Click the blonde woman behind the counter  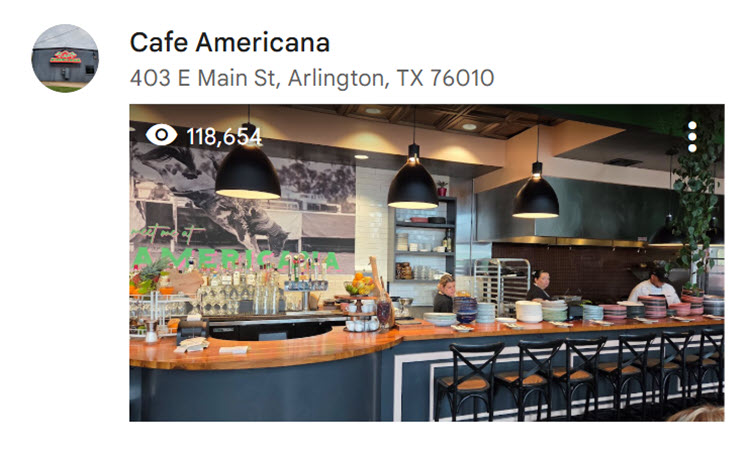click(x=444, y=293)
